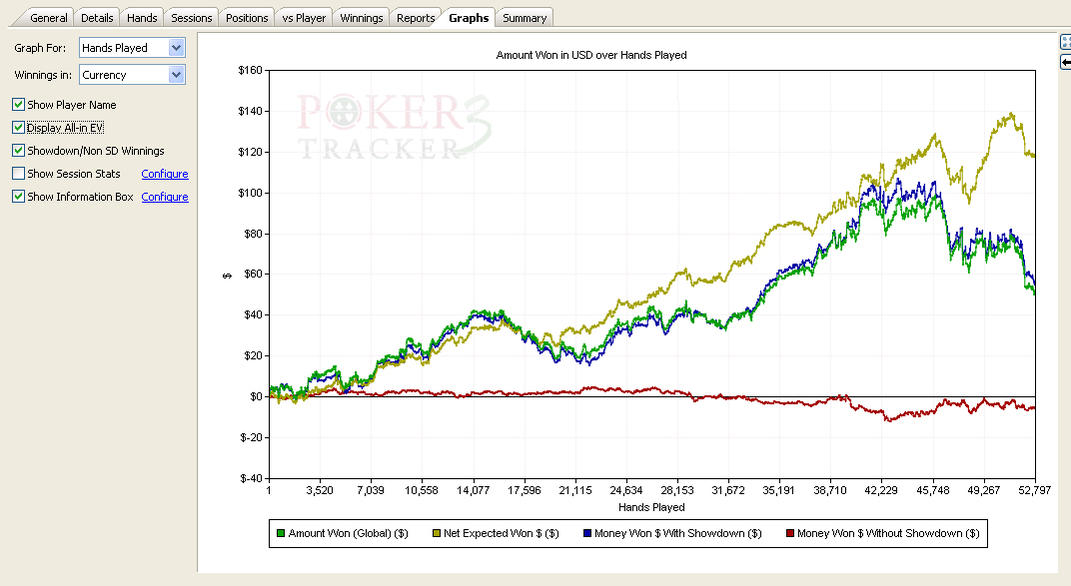
Task: Switch to the Sessions tab
Action: click(191, 18)
